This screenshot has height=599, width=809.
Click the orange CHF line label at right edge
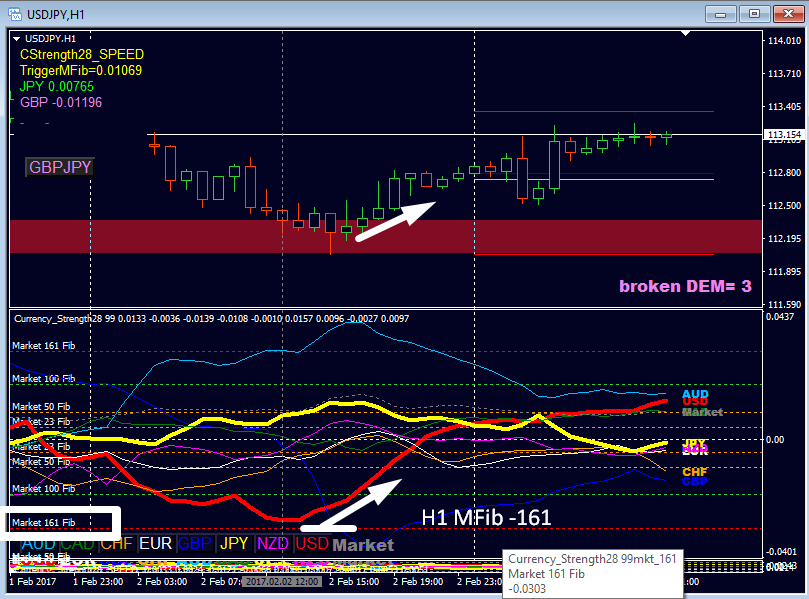coord(694,472)
